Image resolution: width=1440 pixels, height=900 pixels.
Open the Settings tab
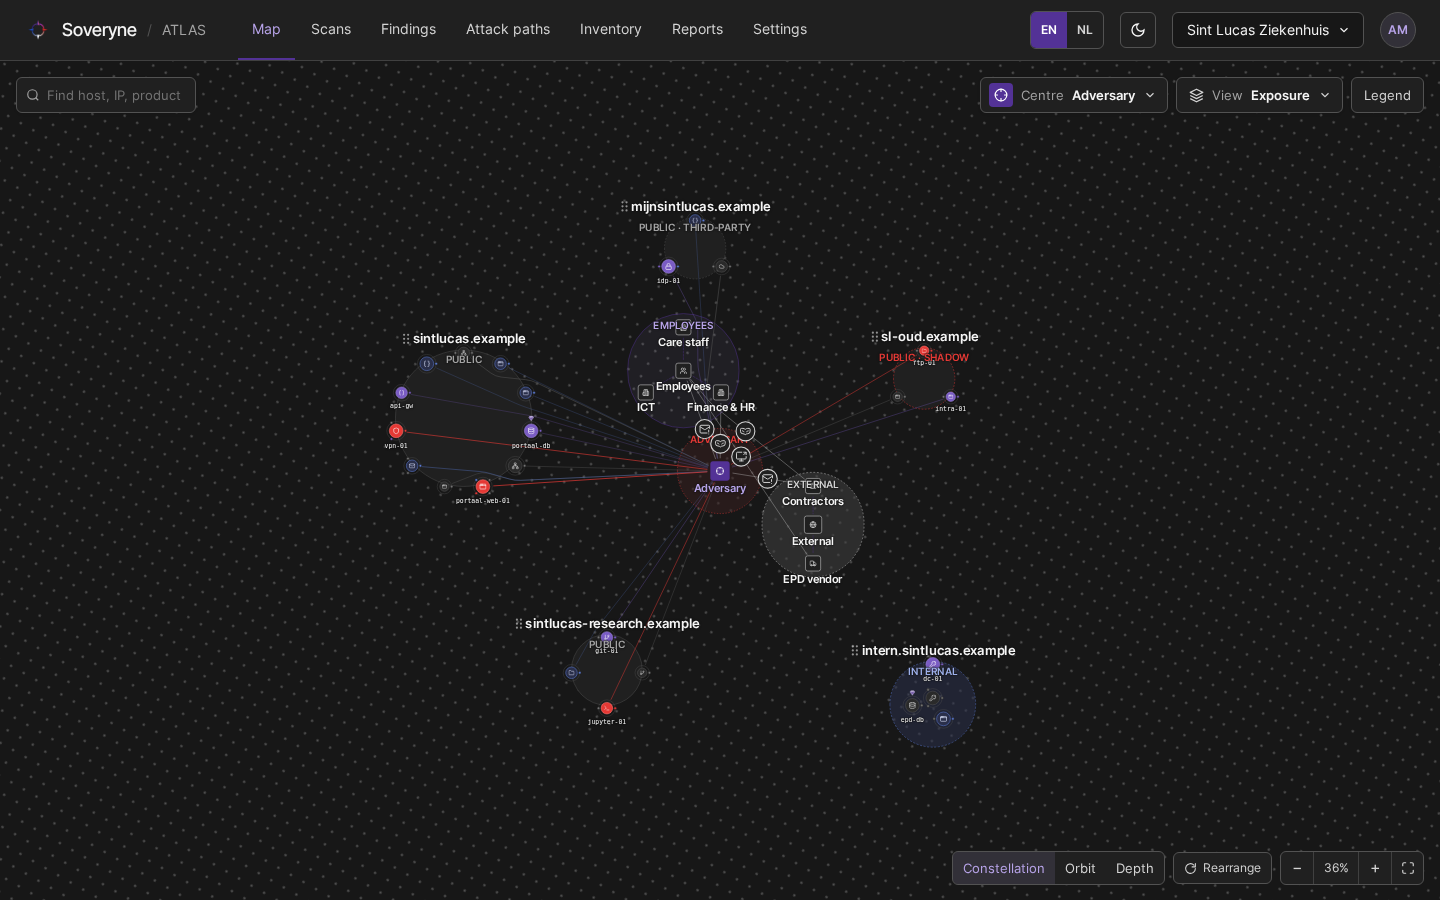(780, 30)
